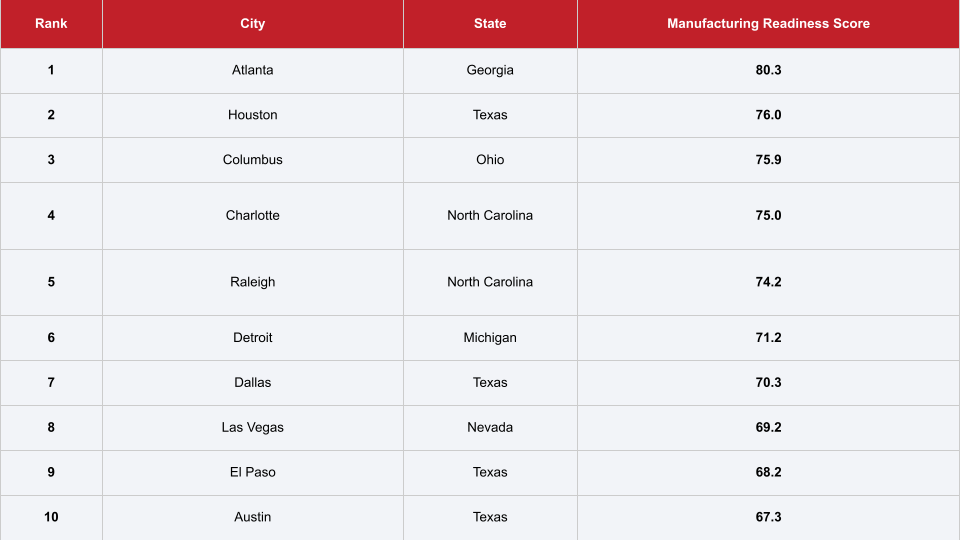The image size is (960, 540).
Task: Click the City column header
Action: (x=253, y=24)
